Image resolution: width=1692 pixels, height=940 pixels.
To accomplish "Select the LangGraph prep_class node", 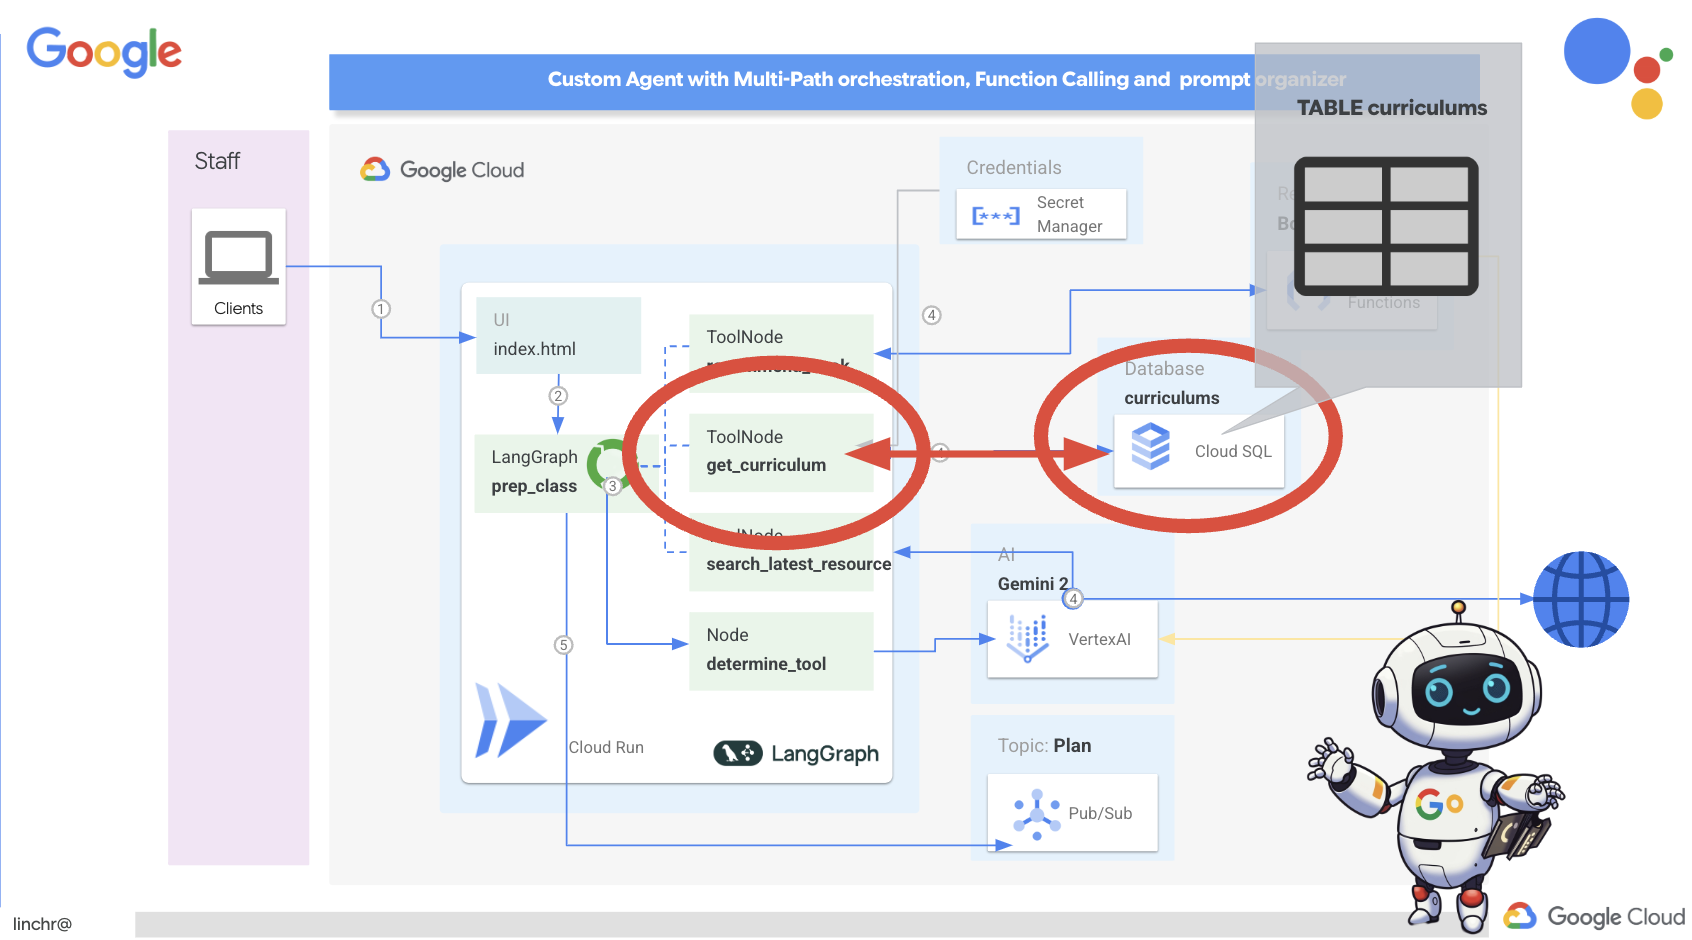I will 535,472.
